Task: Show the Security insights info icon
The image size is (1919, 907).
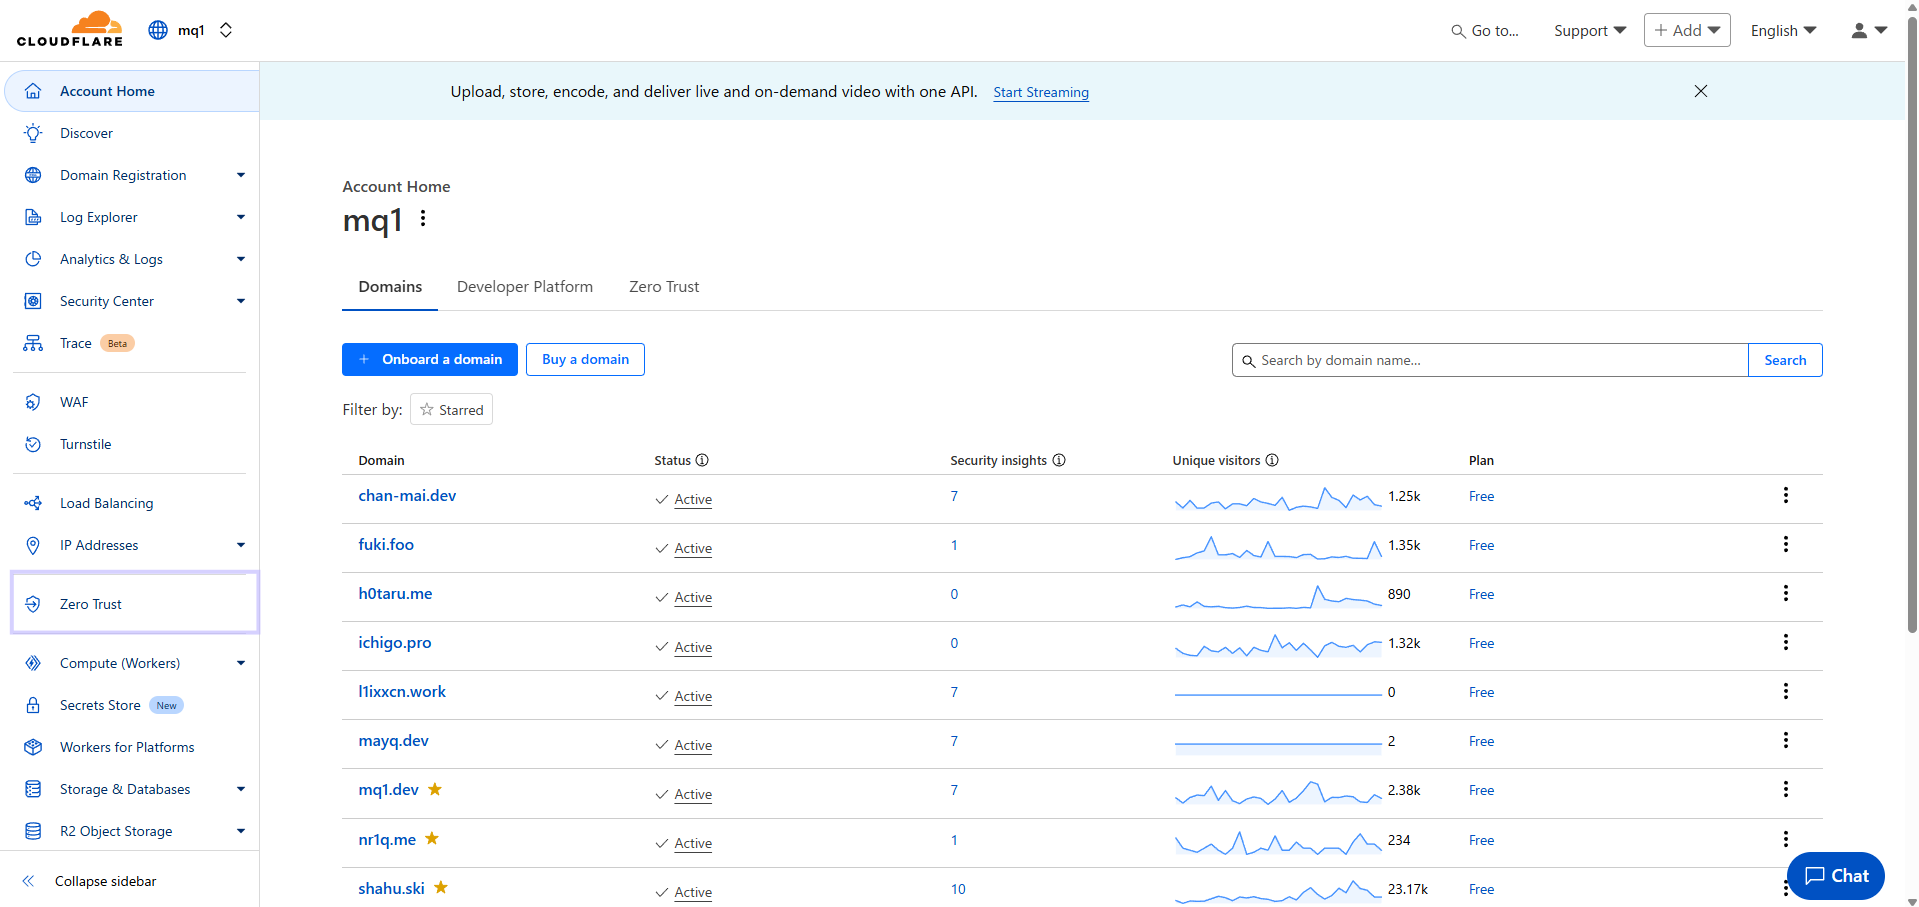Action: (x=1059, y=460)
